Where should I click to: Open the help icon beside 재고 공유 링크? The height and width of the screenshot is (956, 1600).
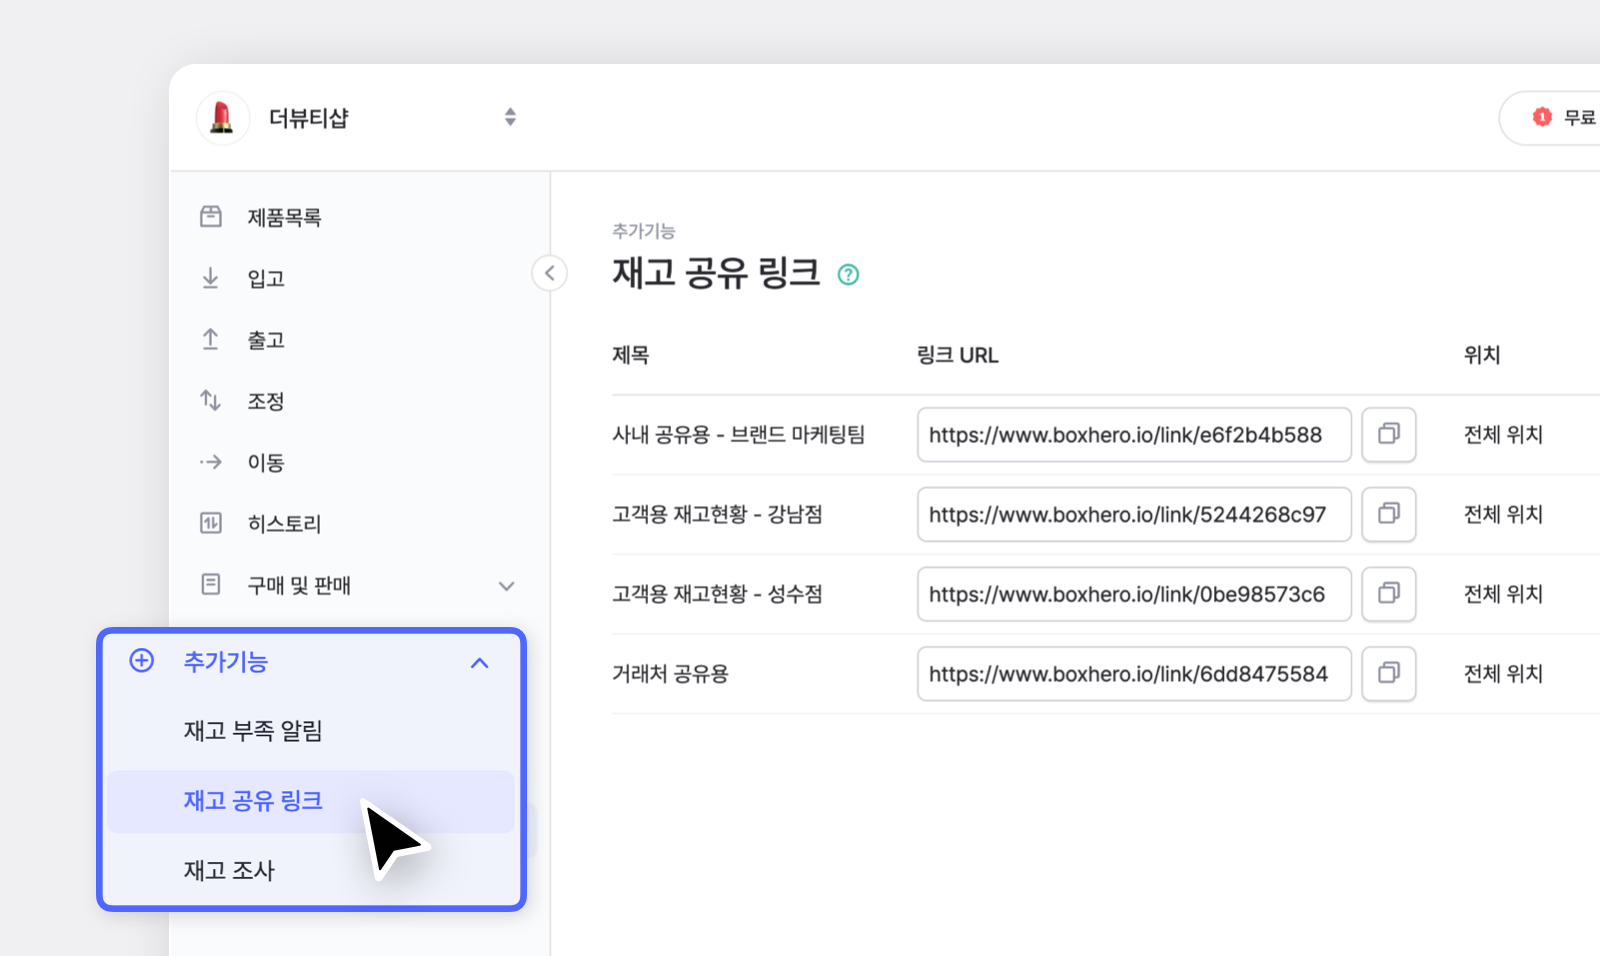click(x=848, y=274)
